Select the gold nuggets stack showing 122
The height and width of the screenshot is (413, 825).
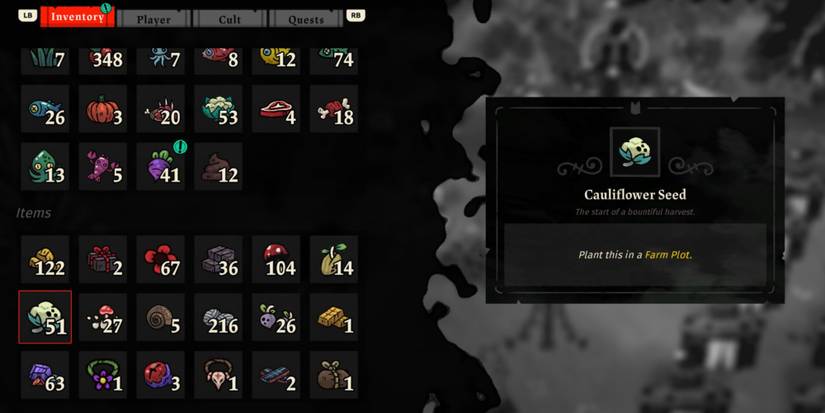click(45, 259)
